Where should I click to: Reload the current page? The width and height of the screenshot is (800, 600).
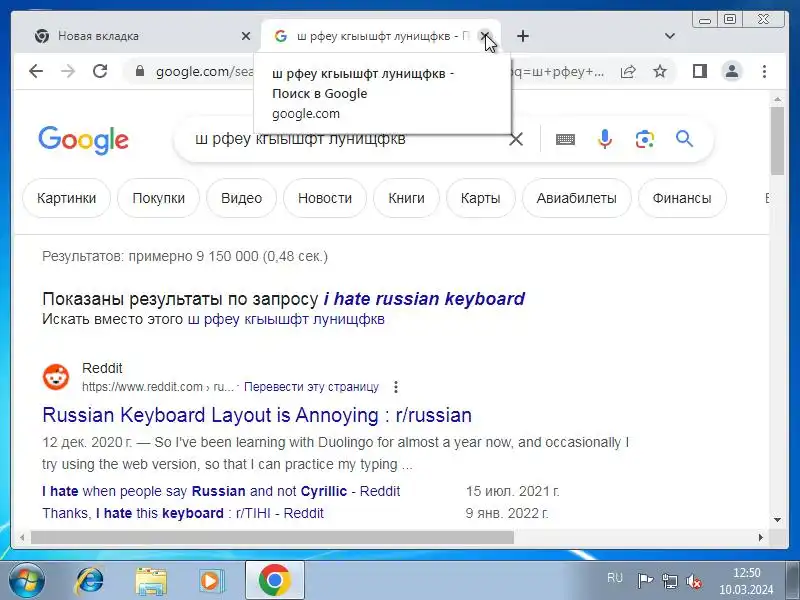click(x=100, y=71)
